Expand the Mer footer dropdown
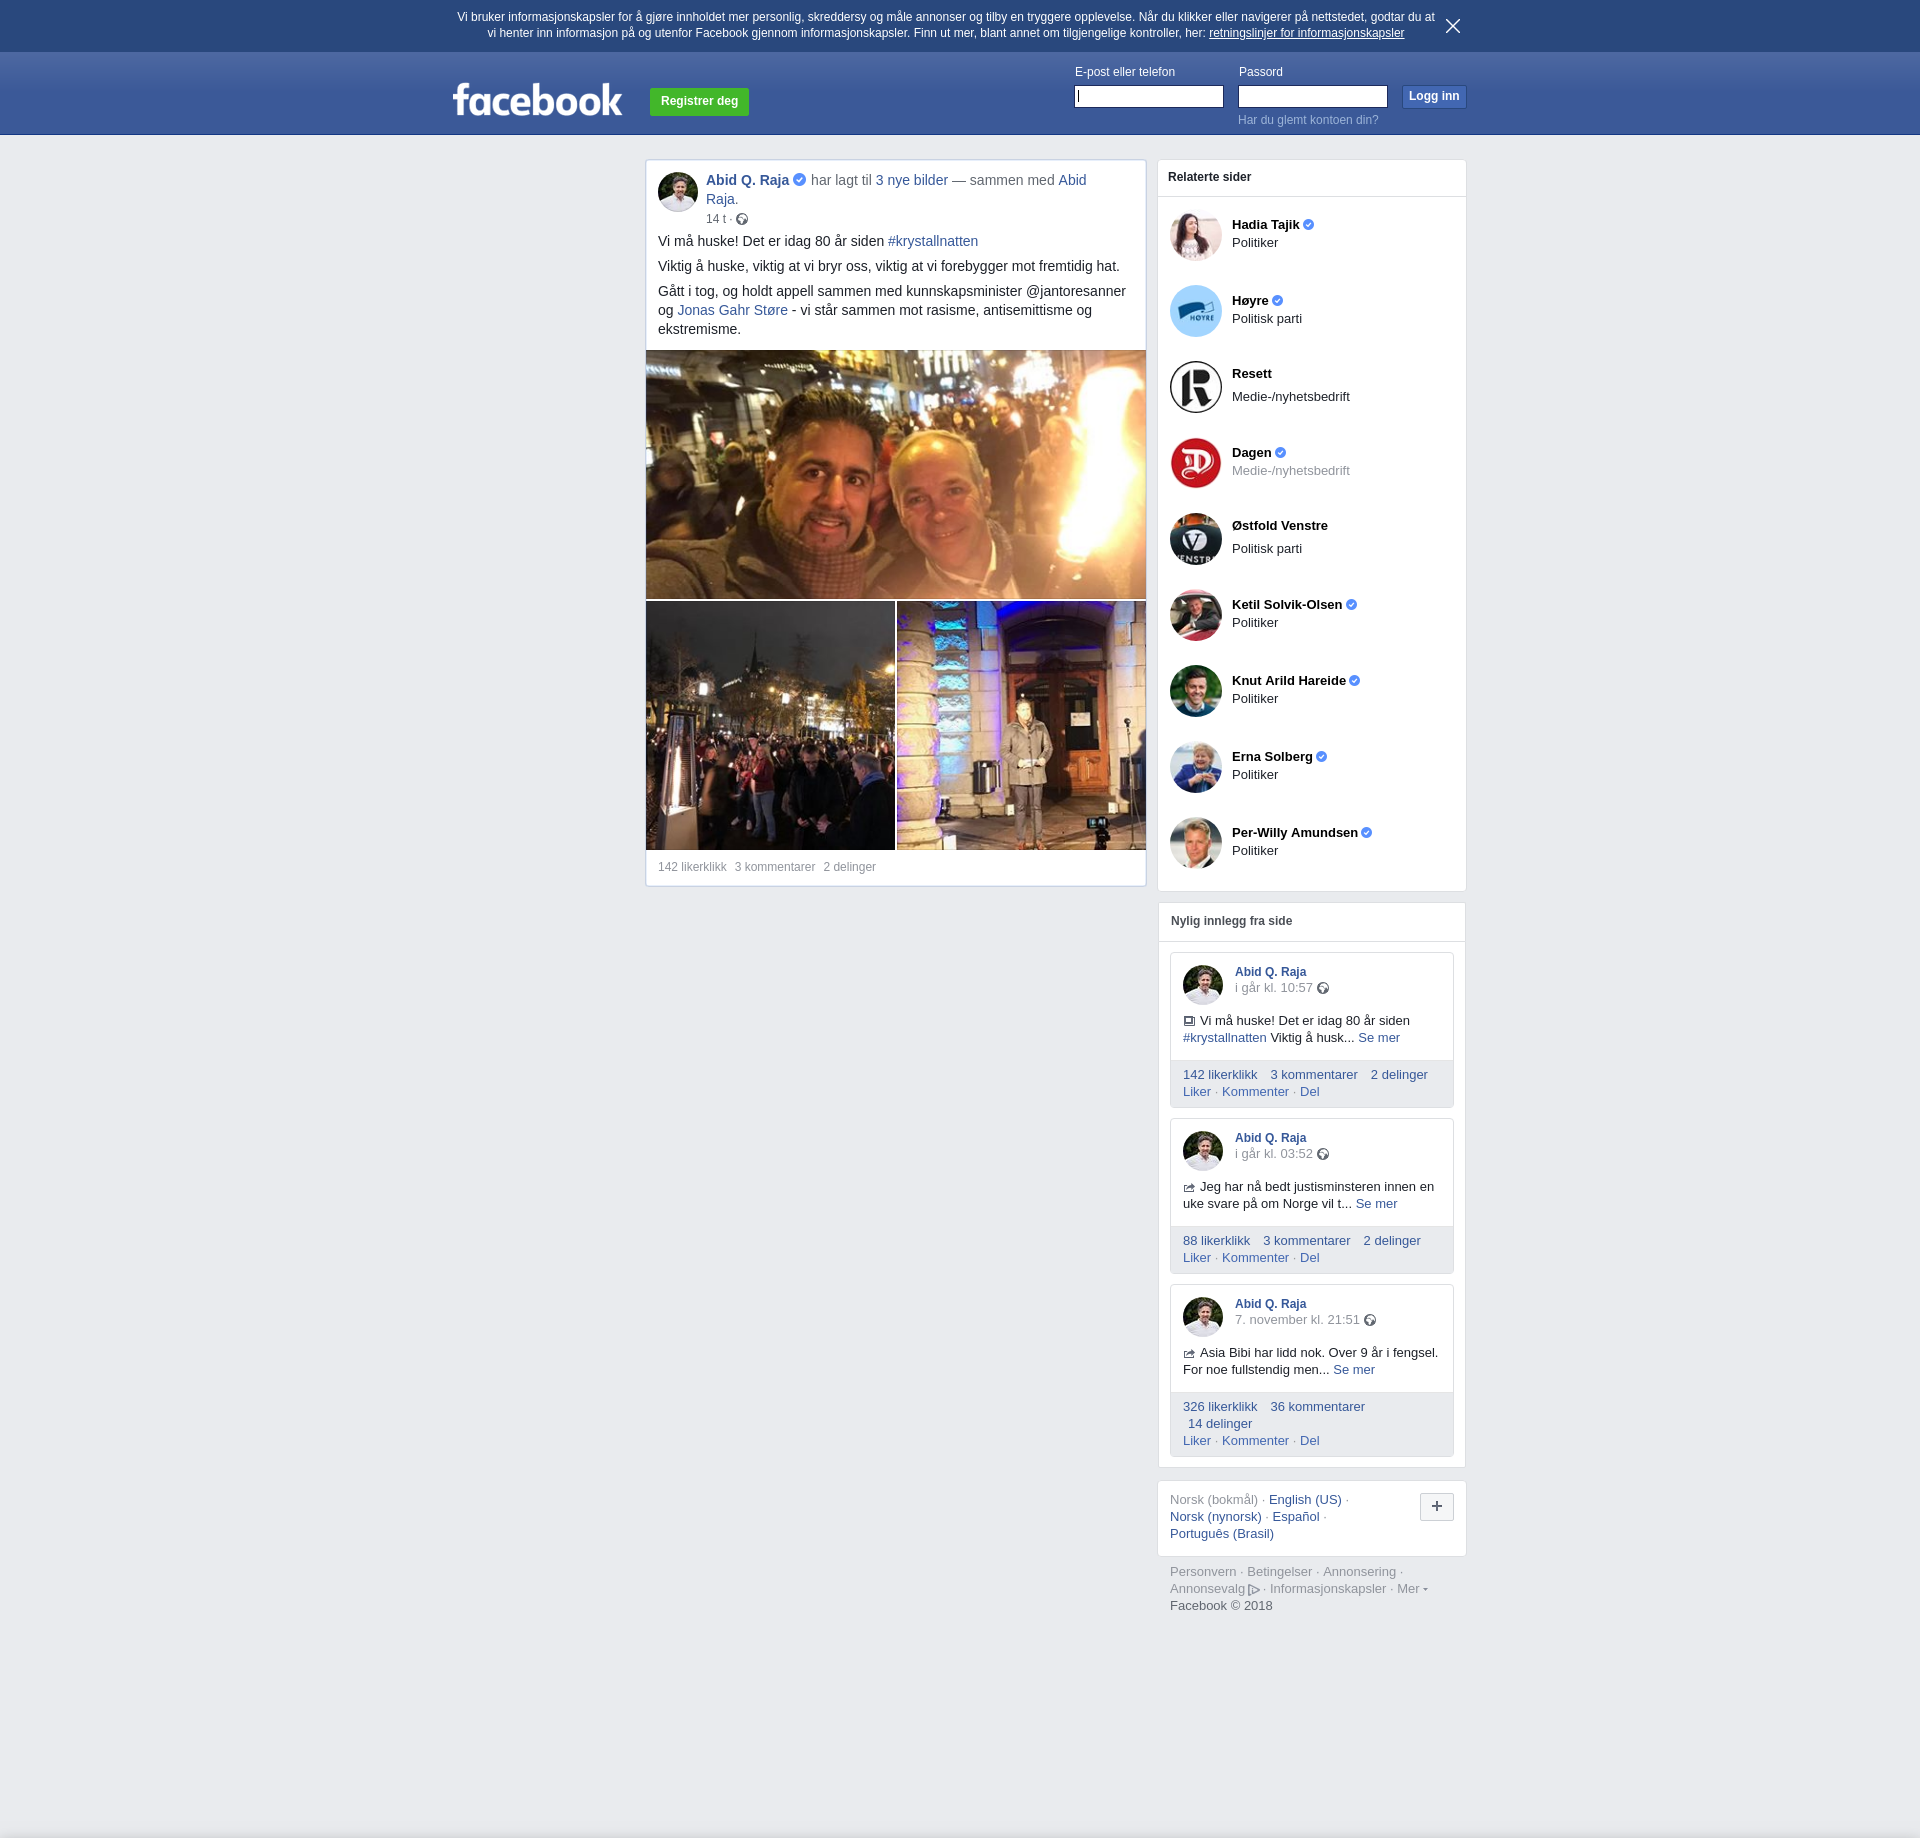This screenshot has height=1838, width=1920. pyautogui.click(x=1411, y=1589)
